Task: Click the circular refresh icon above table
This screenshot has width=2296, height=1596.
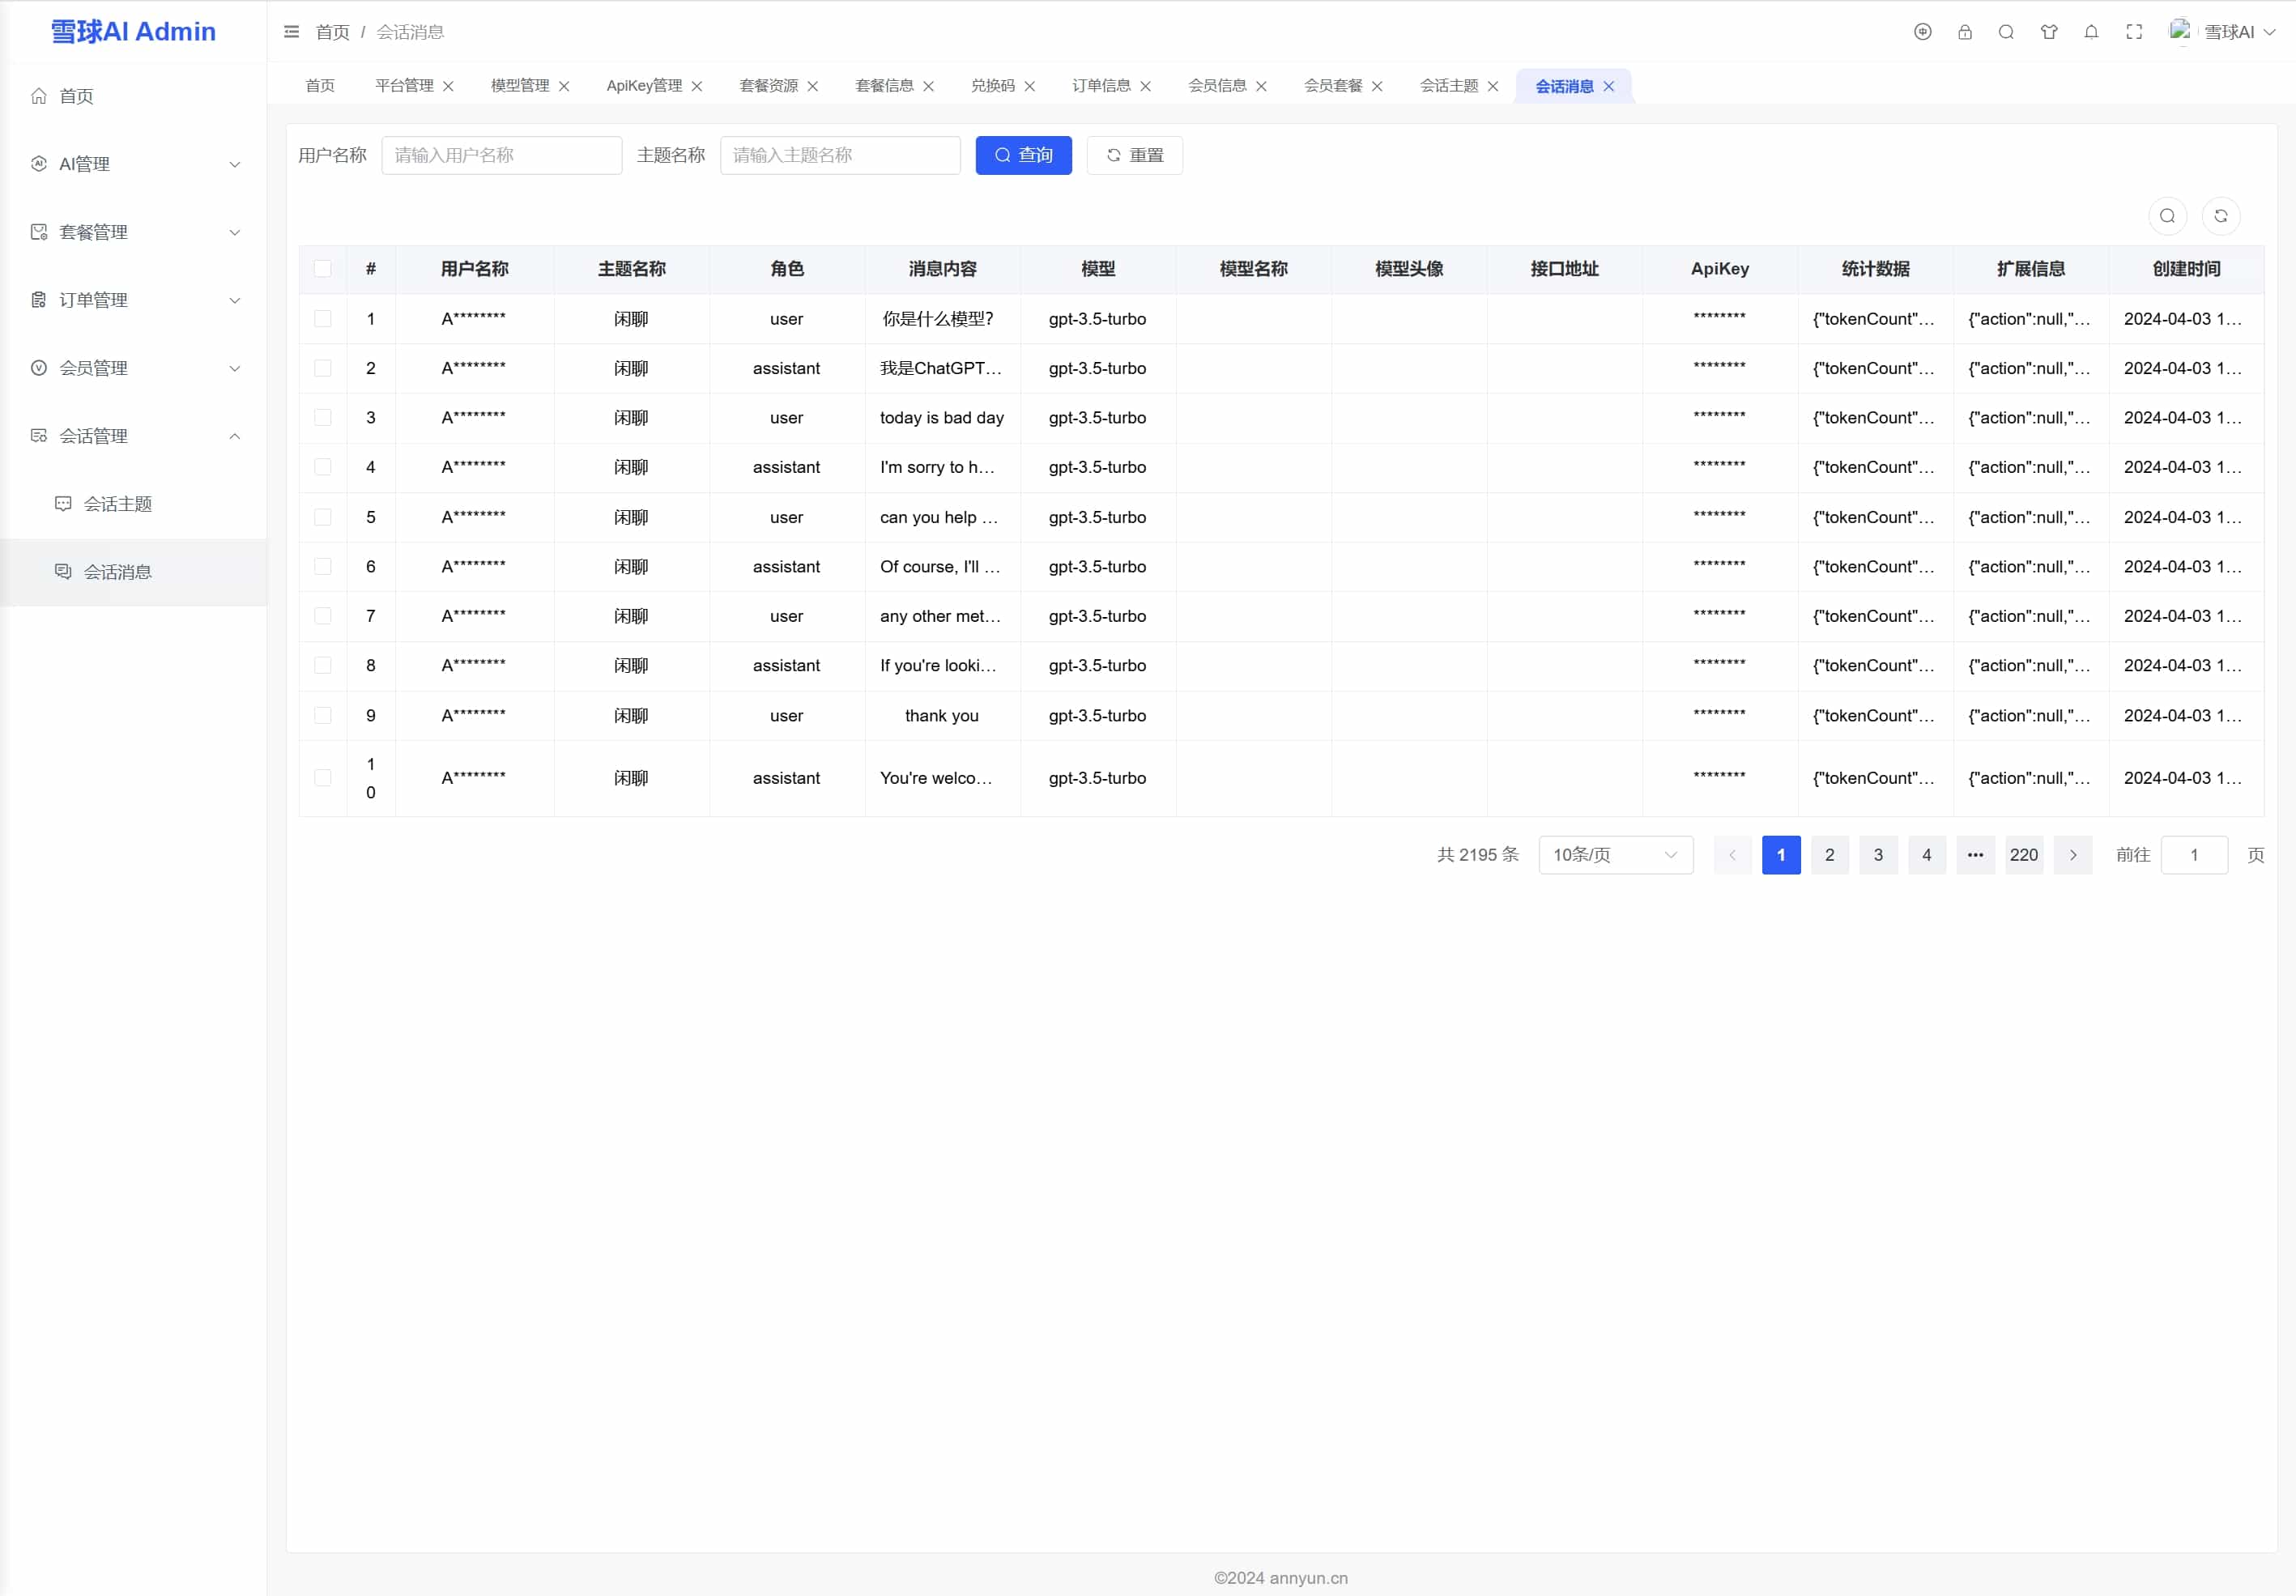Action: click(x=2220, y=216)
